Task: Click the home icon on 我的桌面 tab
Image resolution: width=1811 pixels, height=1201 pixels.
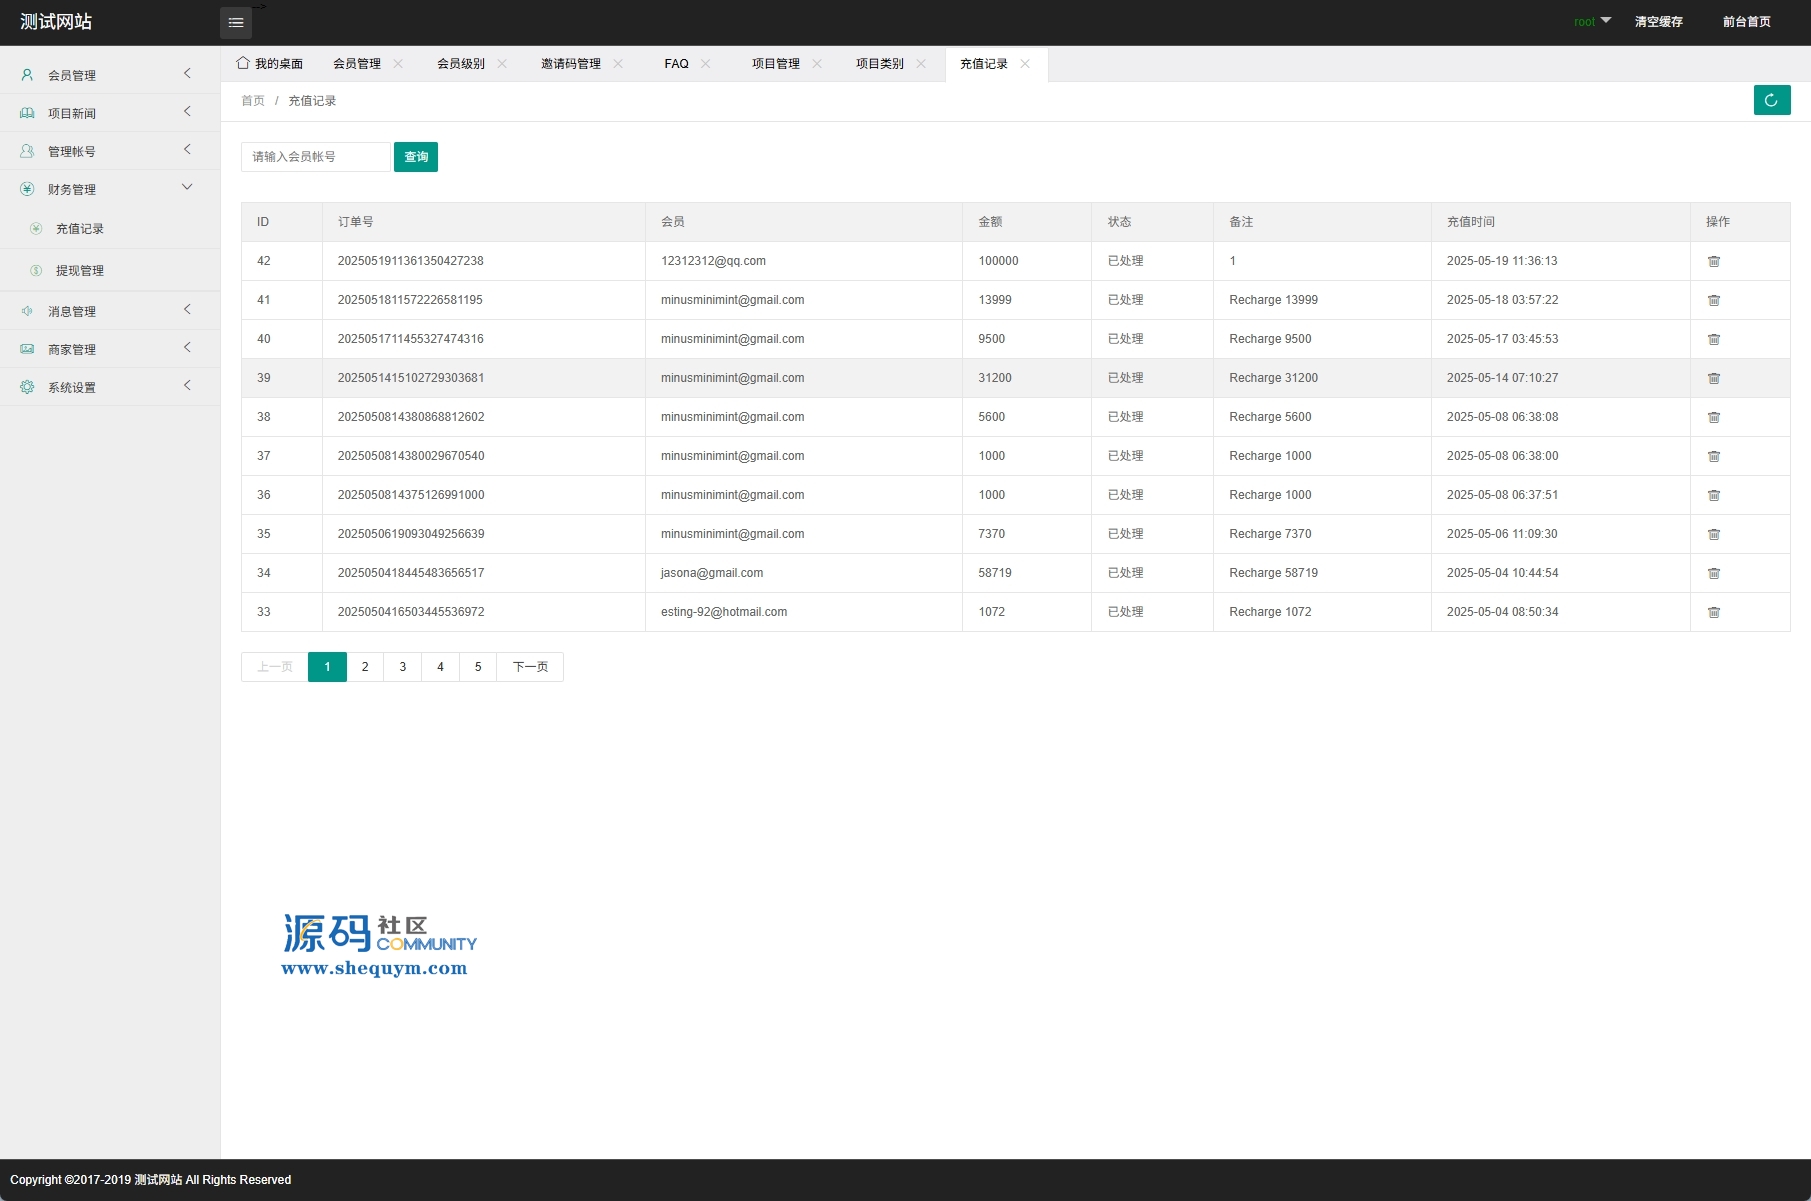Action: [x=243, y=63]
